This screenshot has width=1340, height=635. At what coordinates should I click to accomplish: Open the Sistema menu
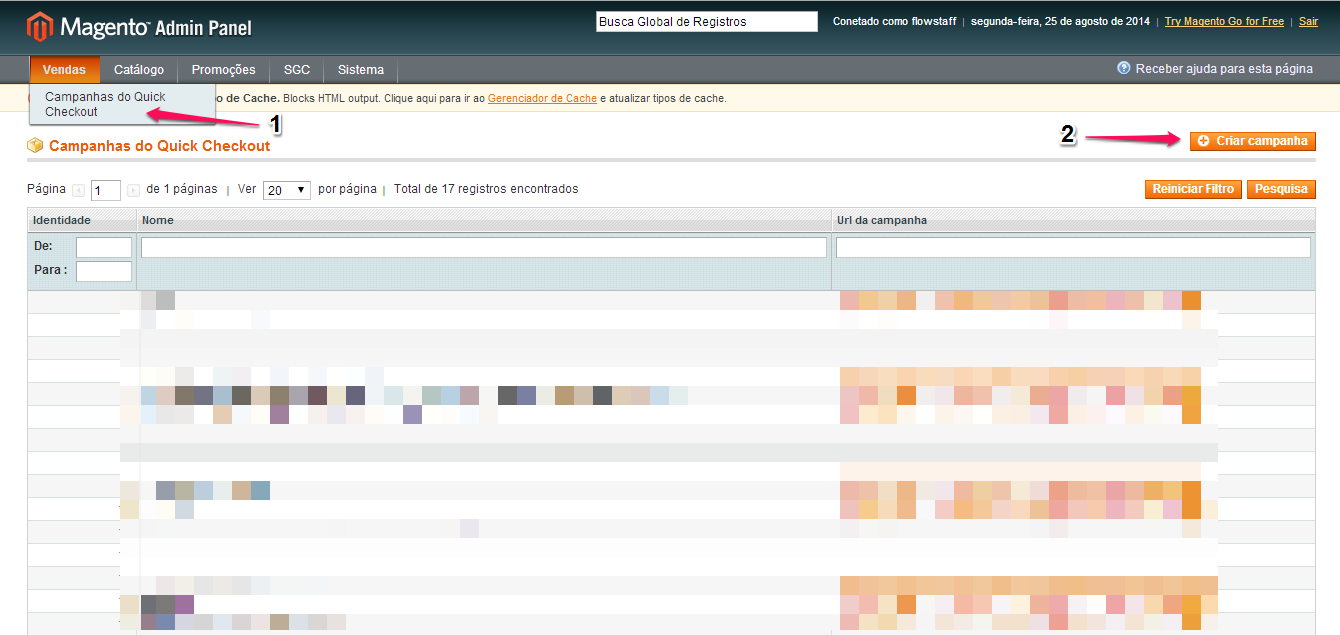coord(361,70)
